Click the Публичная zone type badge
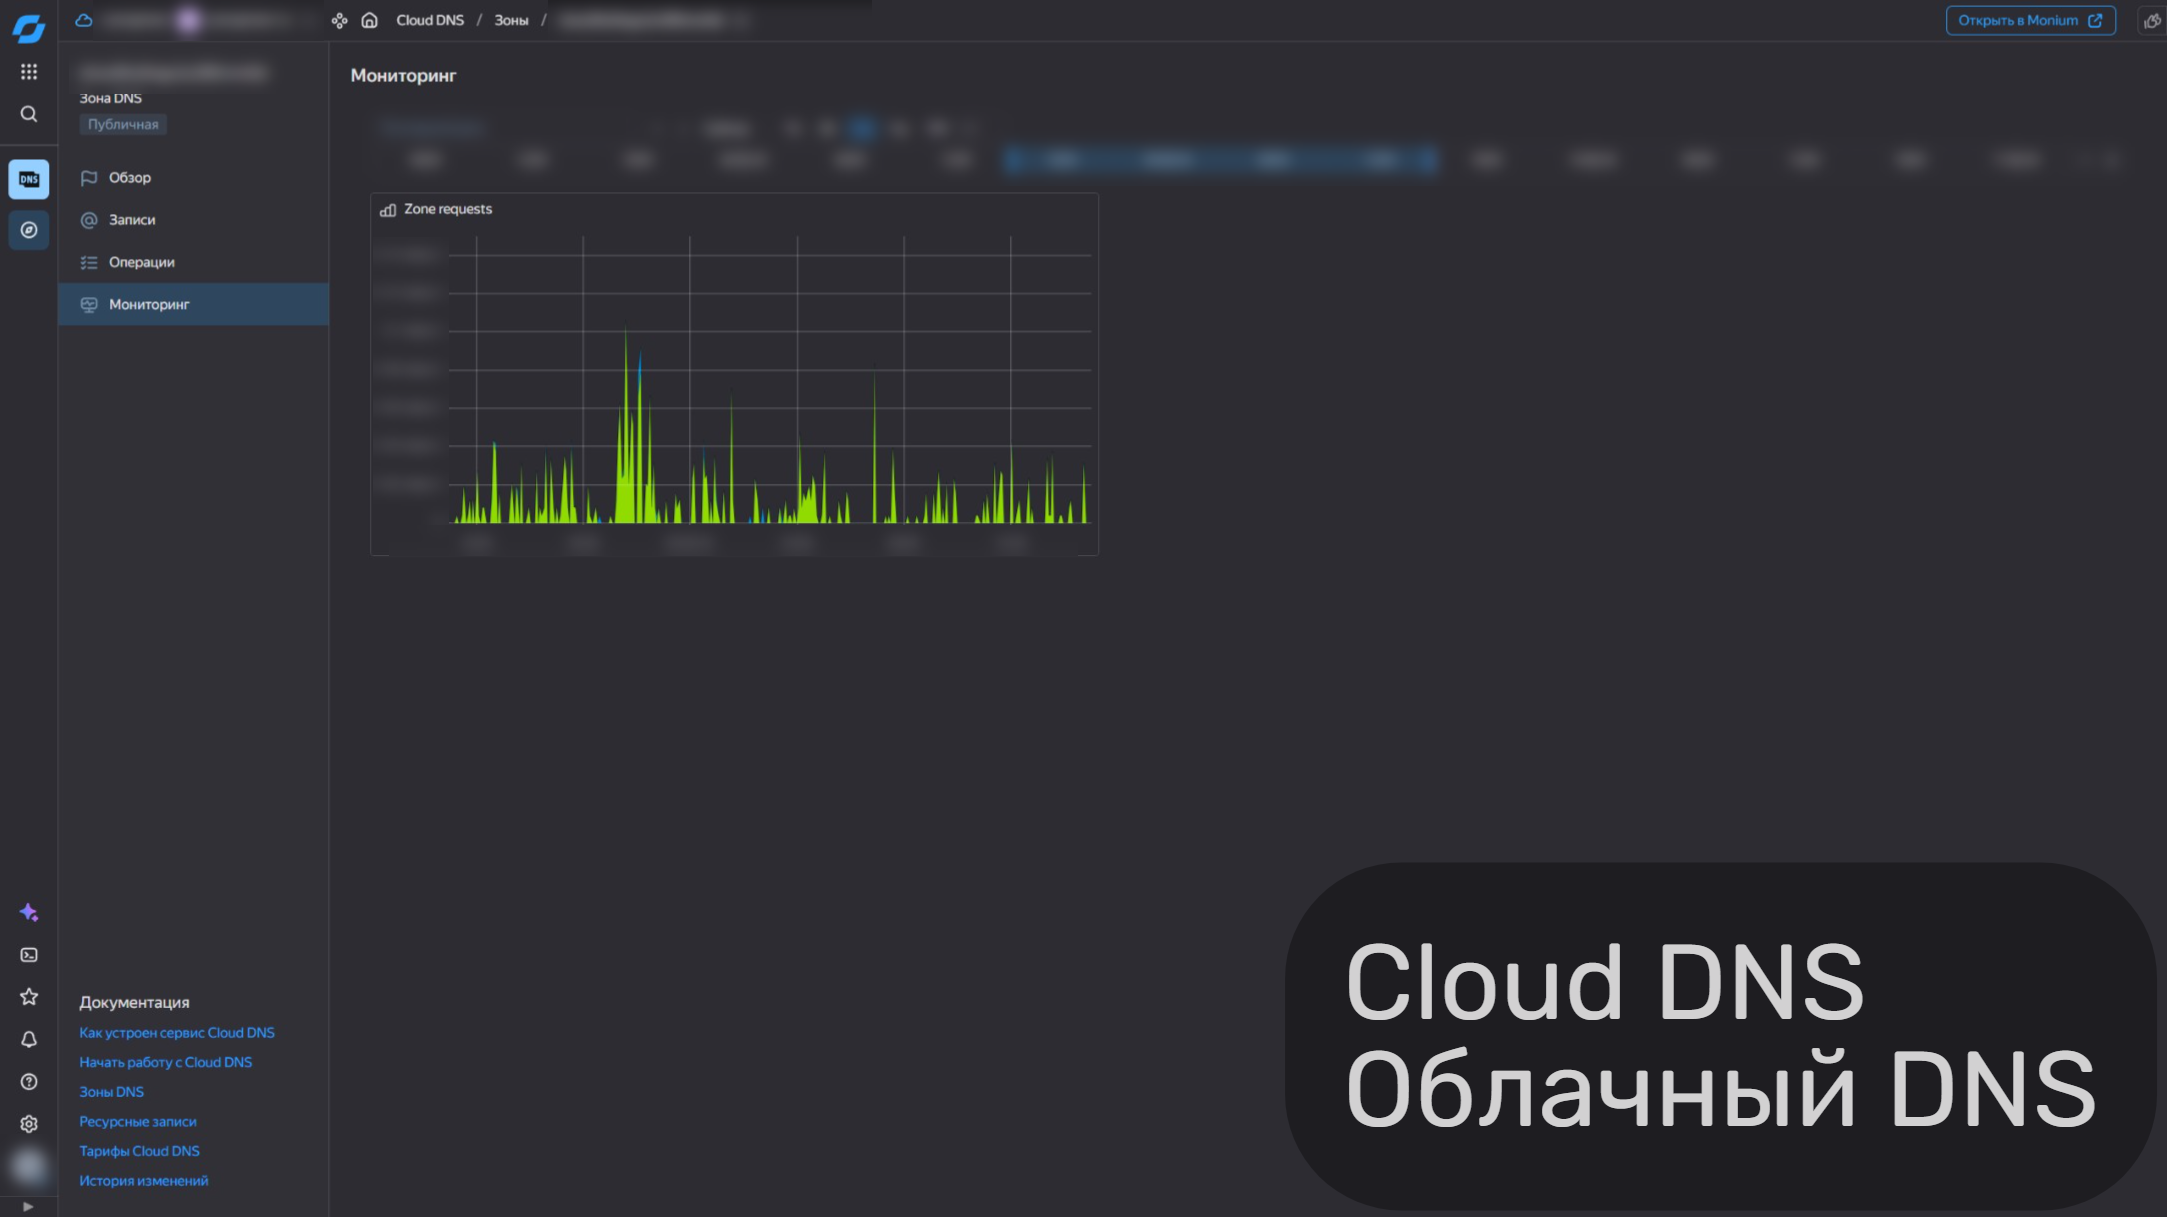Screen dimensions: 2167x1217 [x=123, y=124]
